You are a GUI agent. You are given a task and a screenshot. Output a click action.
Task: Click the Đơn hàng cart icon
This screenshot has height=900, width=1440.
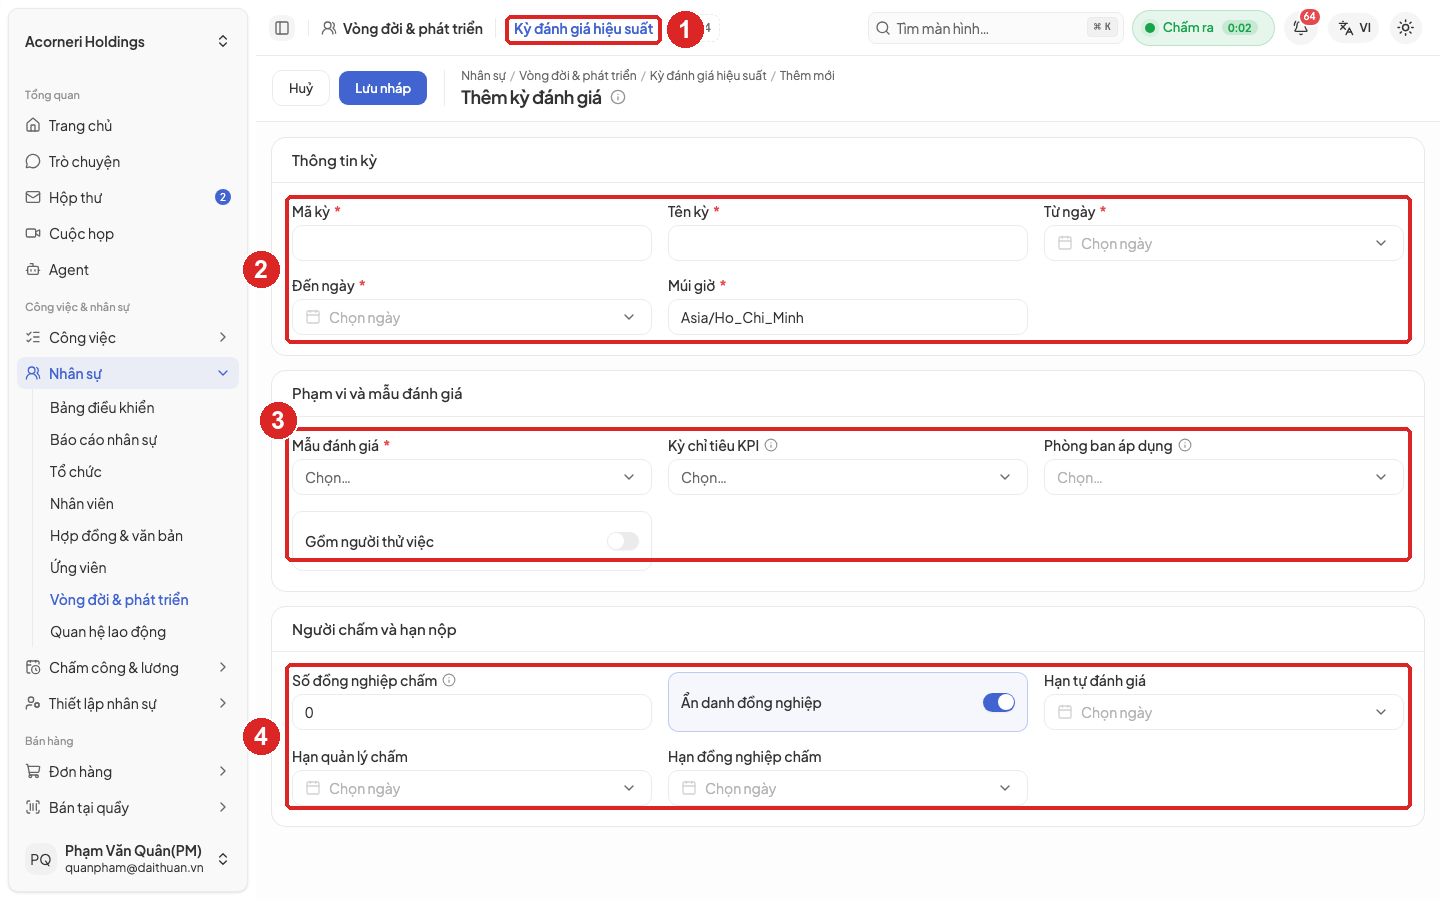tap(33, 772)
